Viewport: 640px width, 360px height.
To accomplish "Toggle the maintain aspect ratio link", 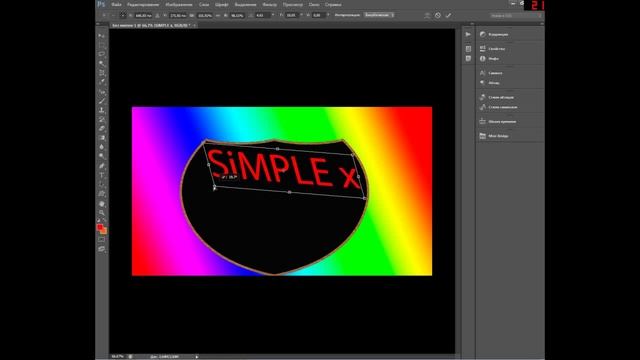I will [x=218, y=16].
